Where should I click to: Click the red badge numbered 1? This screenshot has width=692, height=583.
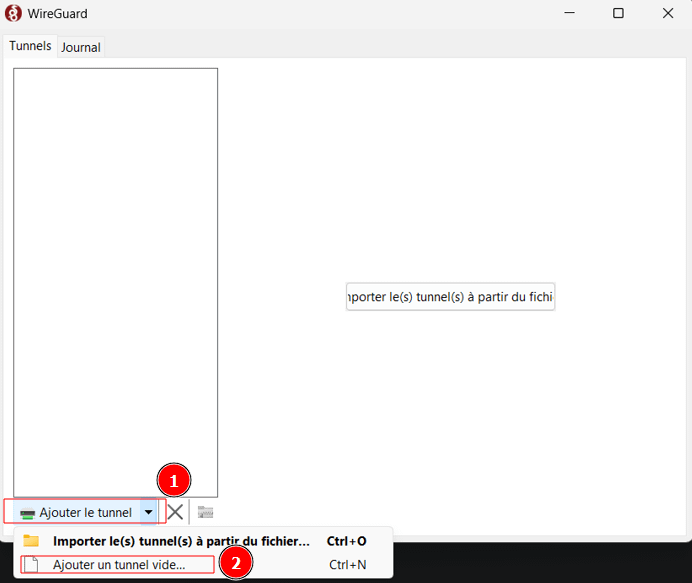click(x=174, y=481)
